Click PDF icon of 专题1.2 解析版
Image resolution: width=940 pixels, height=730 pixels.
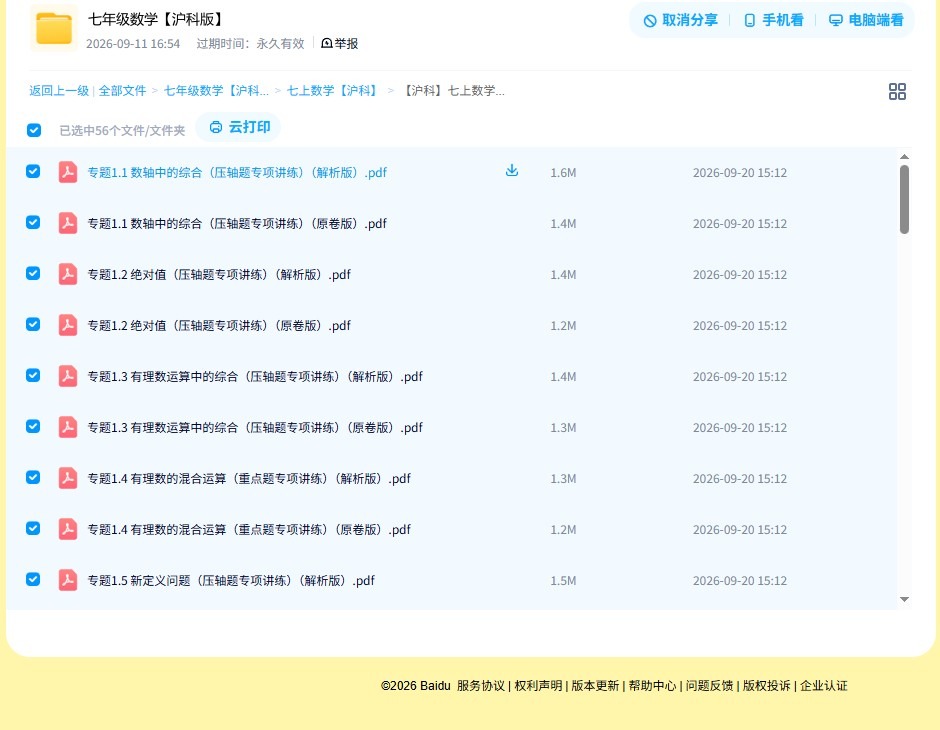point(68,274)
